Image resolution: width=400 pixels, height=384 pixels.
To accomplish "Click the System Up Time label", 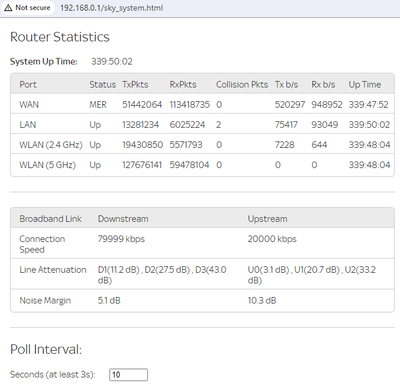I will click(x=44, y=62).
